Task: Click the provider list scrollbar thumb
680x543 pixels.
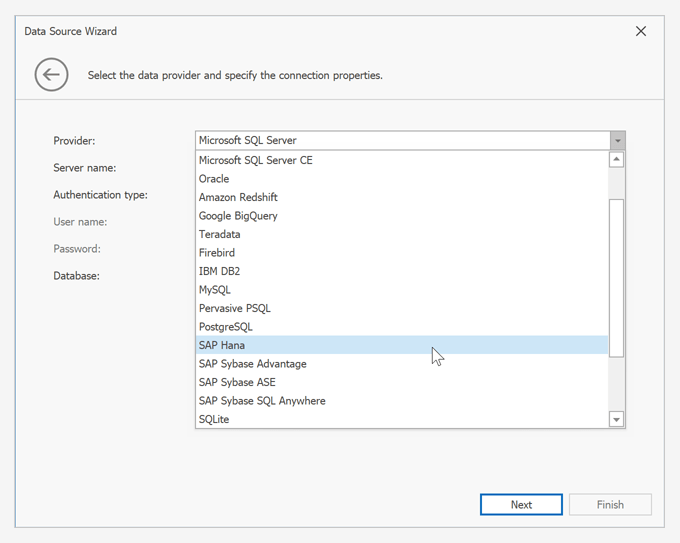Action: pos(617,277)
